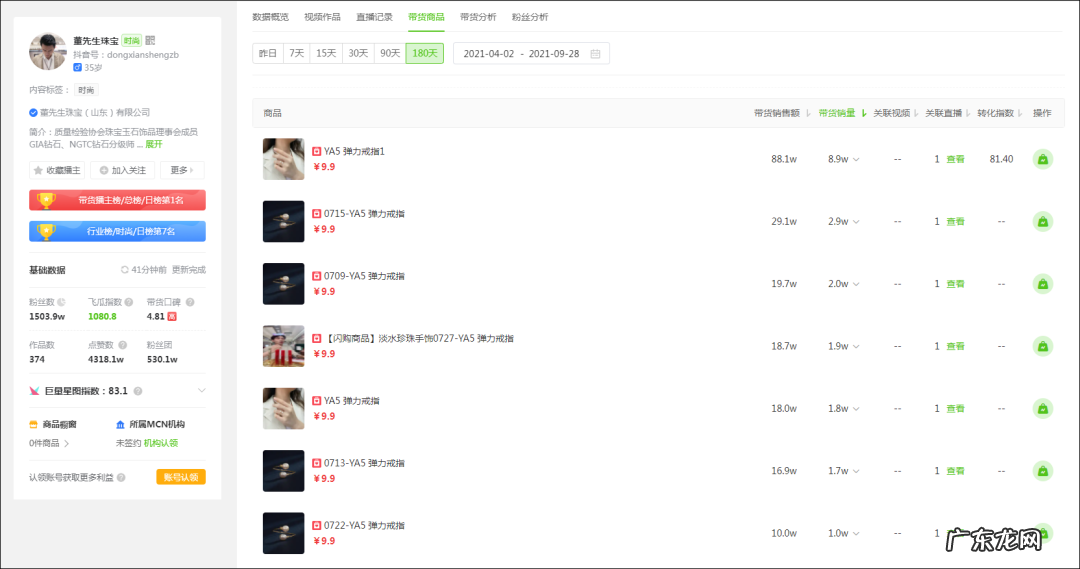Expand the 巨量星图指数 section chevron
The width and height of the screenshot is (1080, 569).
pyautogui.click(x=202, y=391)
